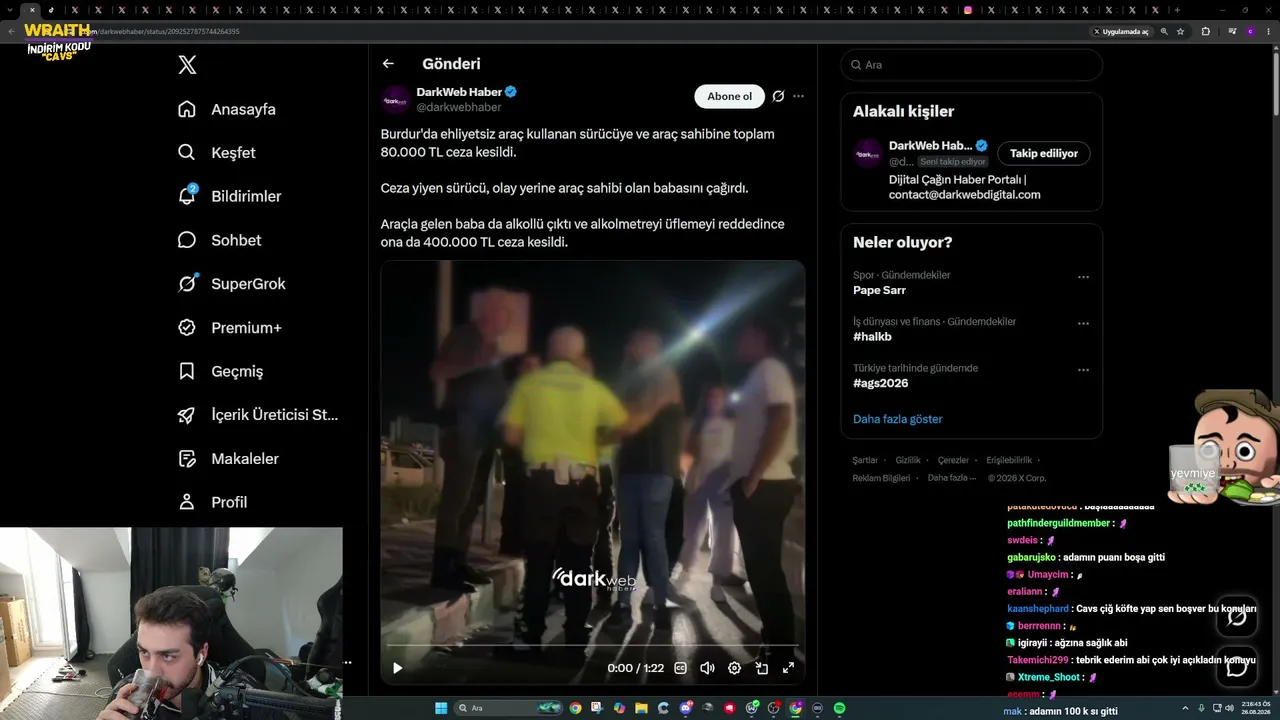
Task: Enable picture-in-picture for the video
Action: [761, 668]
